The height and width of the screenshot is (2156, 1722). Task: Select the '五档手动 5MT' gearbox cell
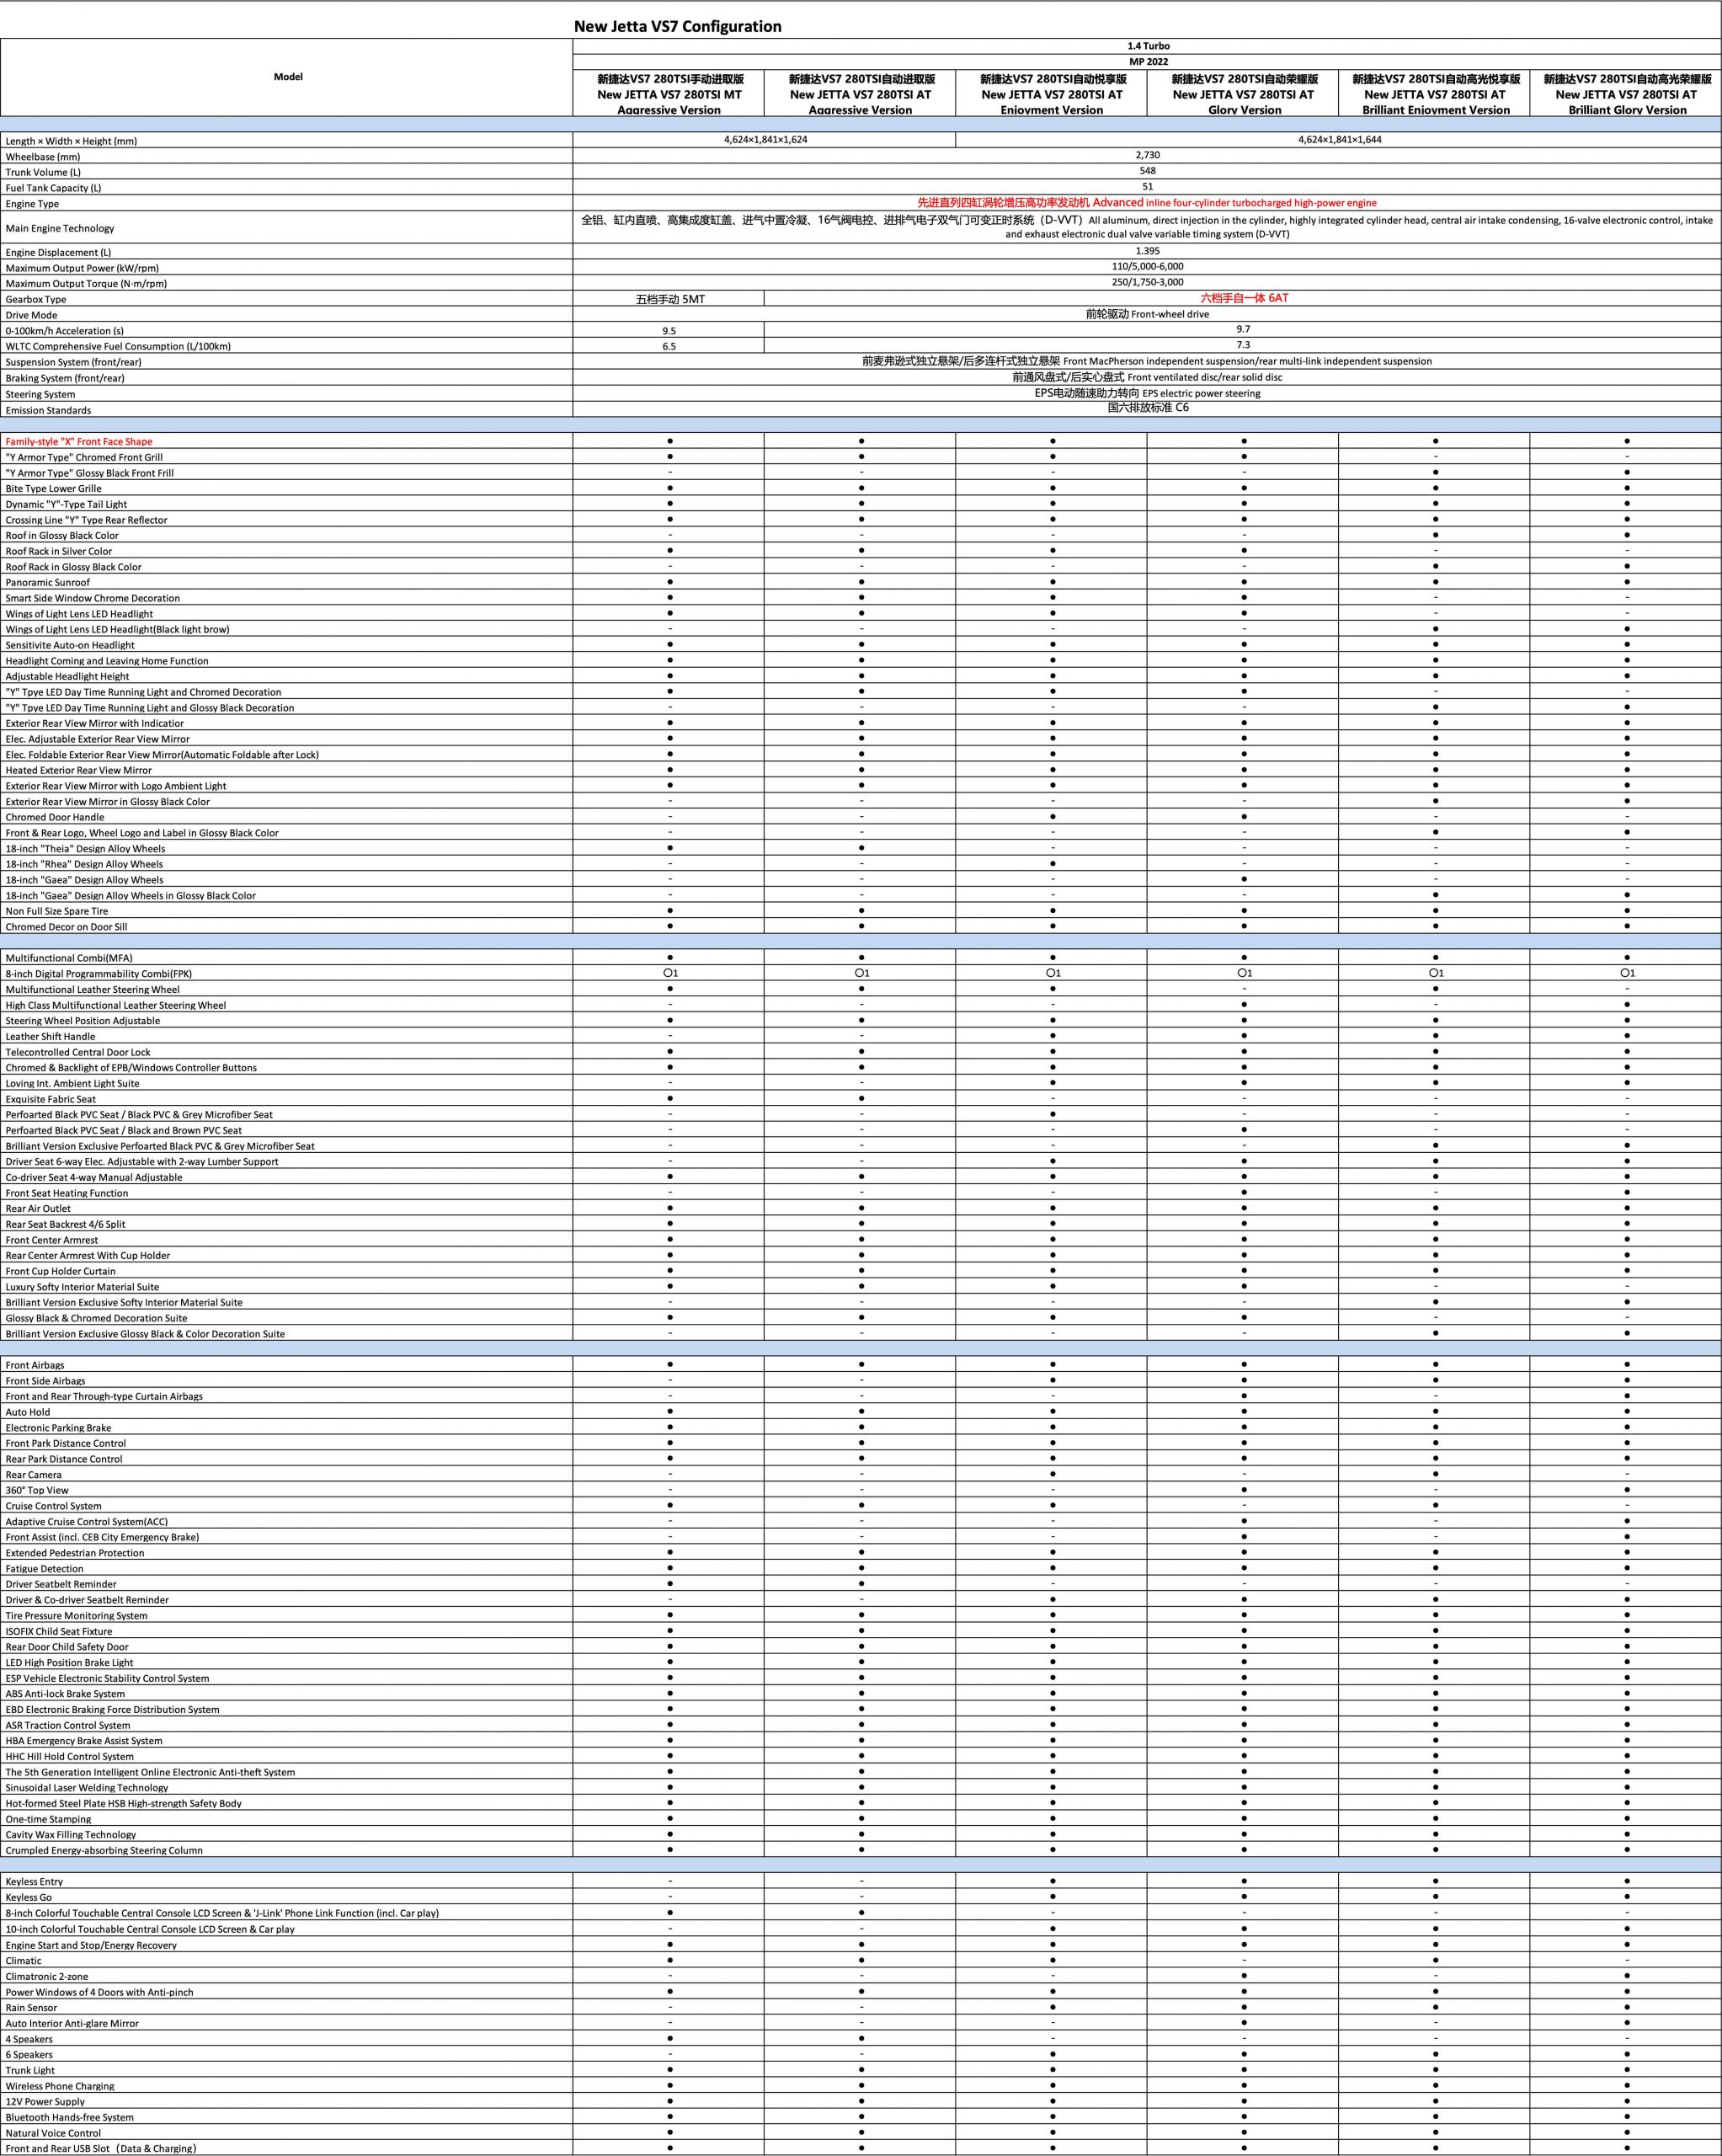tap(670, 299)
